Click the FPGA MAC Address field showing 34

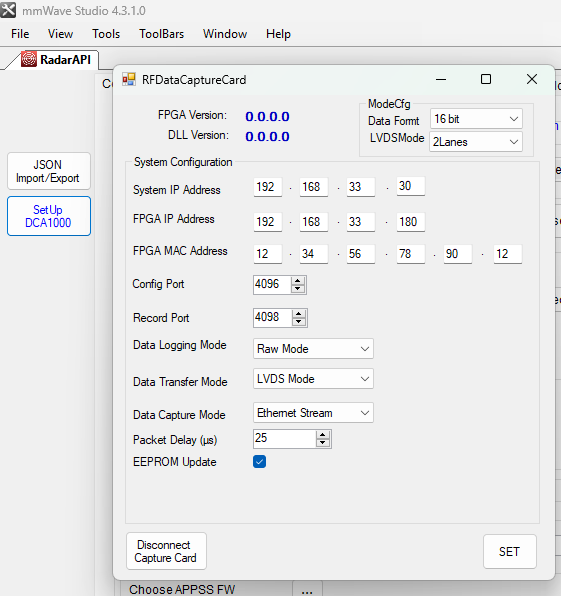(x=314, y=254)
